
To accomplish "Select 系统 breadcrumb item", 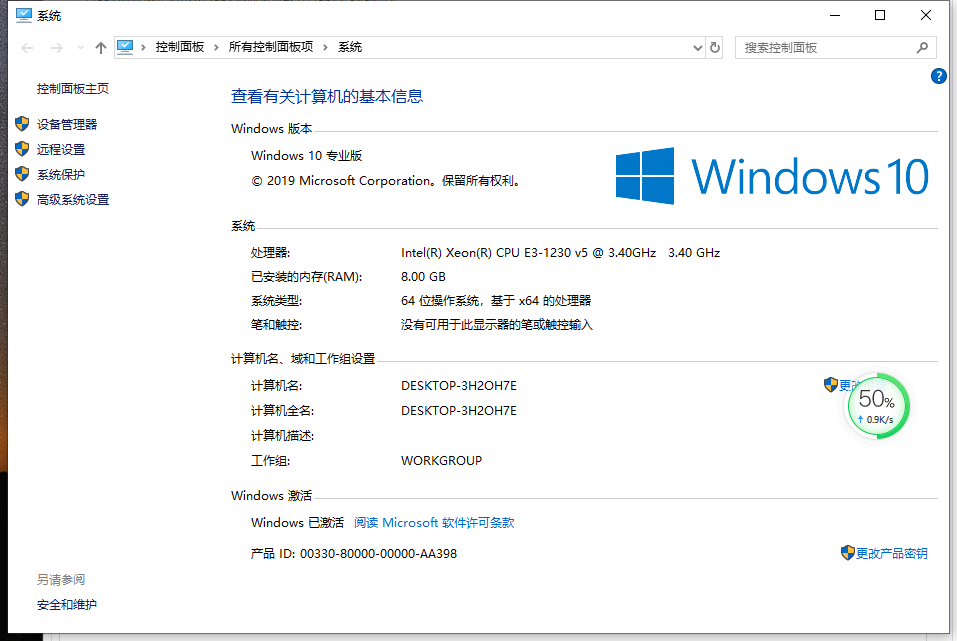I will 350,47.
